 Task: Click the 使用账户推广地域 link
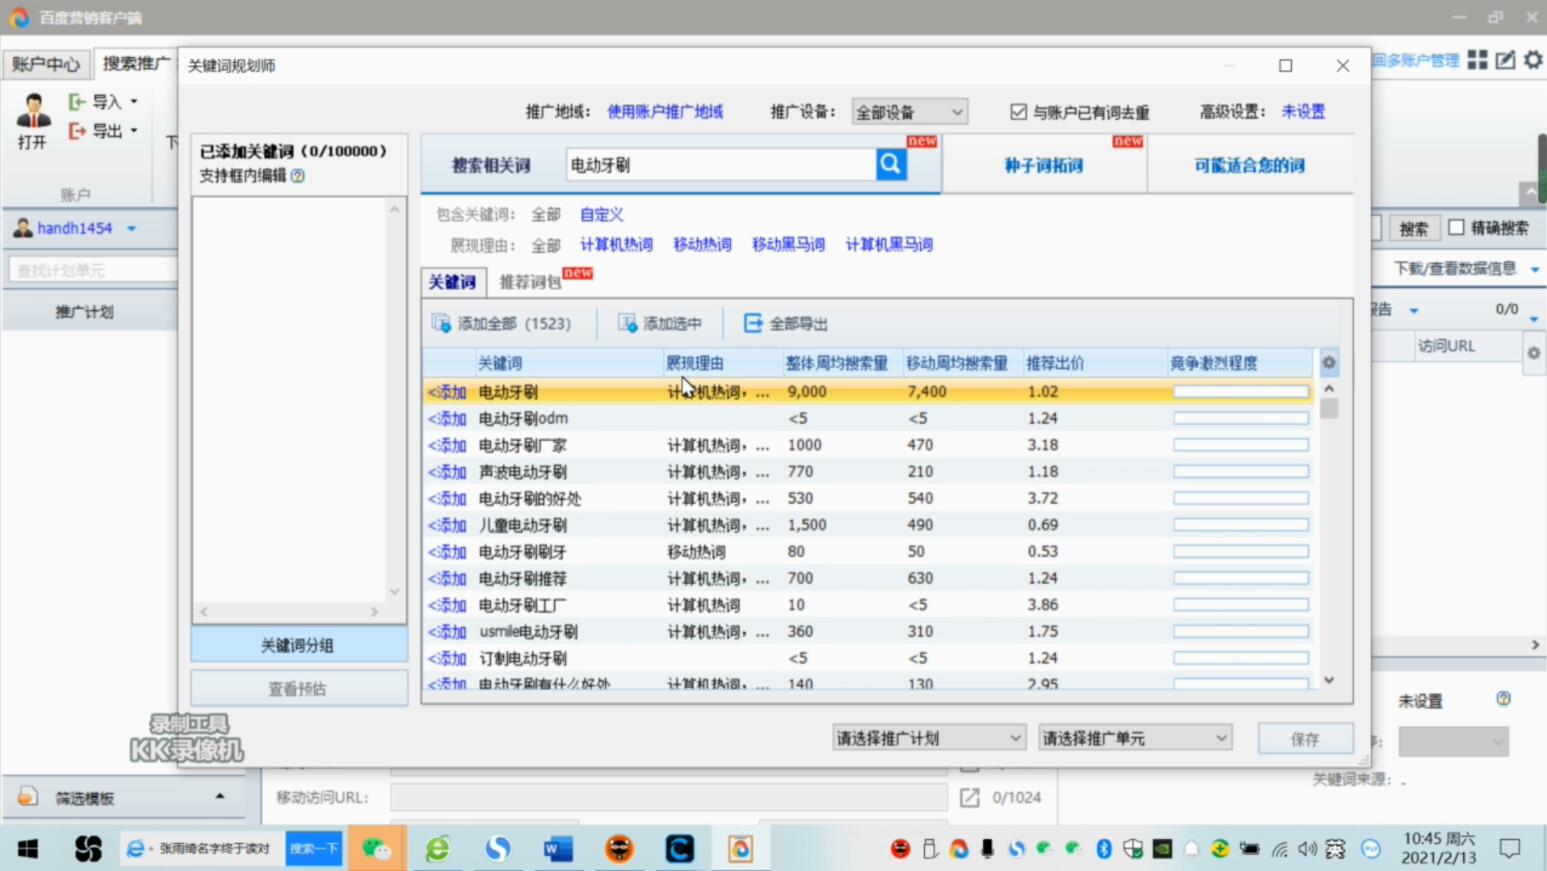pyautogui.click(x=665, y=112)
